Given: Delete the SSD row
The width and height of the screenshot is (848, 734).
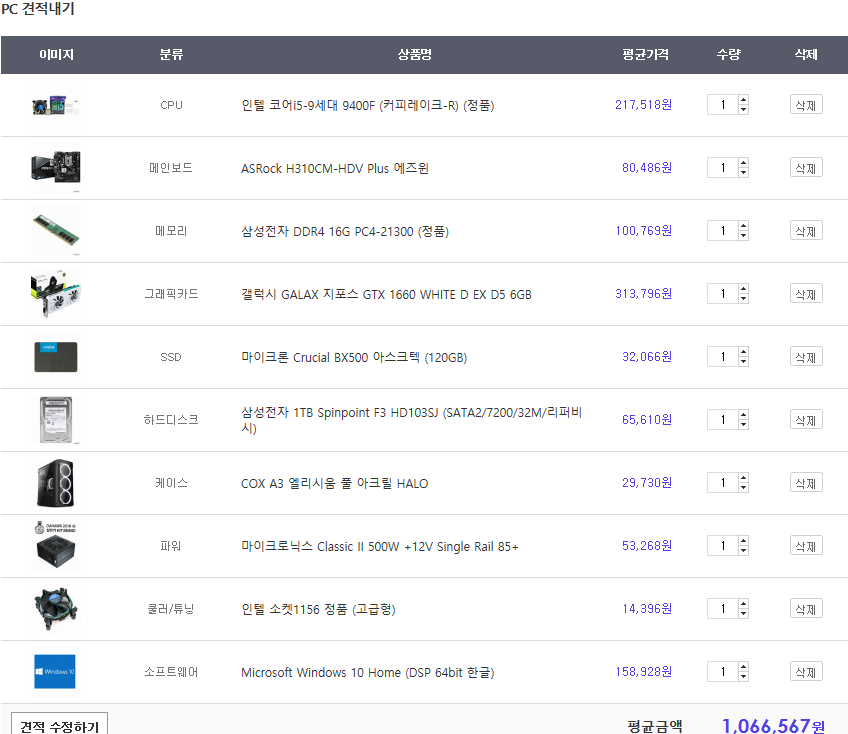Looking at the screenshot, I should pyautogui.click(x=806, y=357).
